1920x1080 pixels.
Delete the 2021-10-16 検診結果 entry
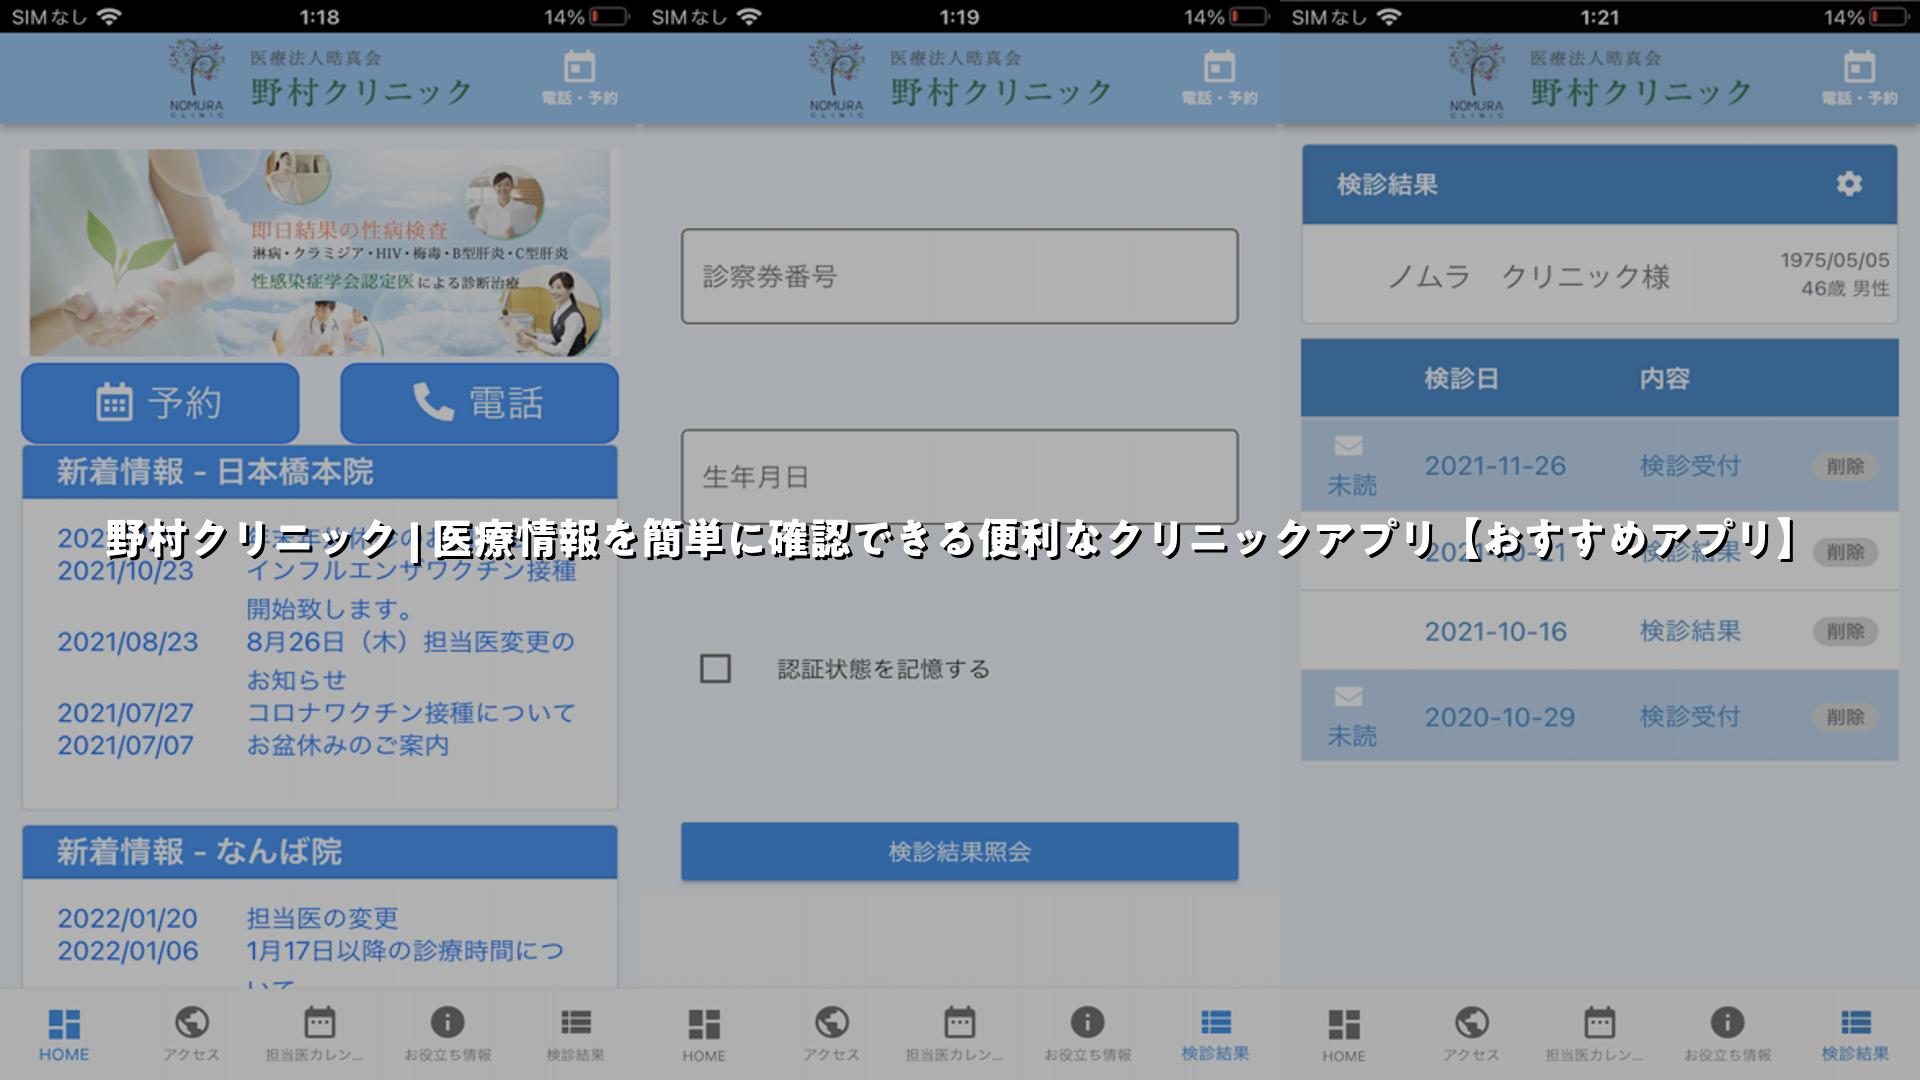pos(1845,631)
